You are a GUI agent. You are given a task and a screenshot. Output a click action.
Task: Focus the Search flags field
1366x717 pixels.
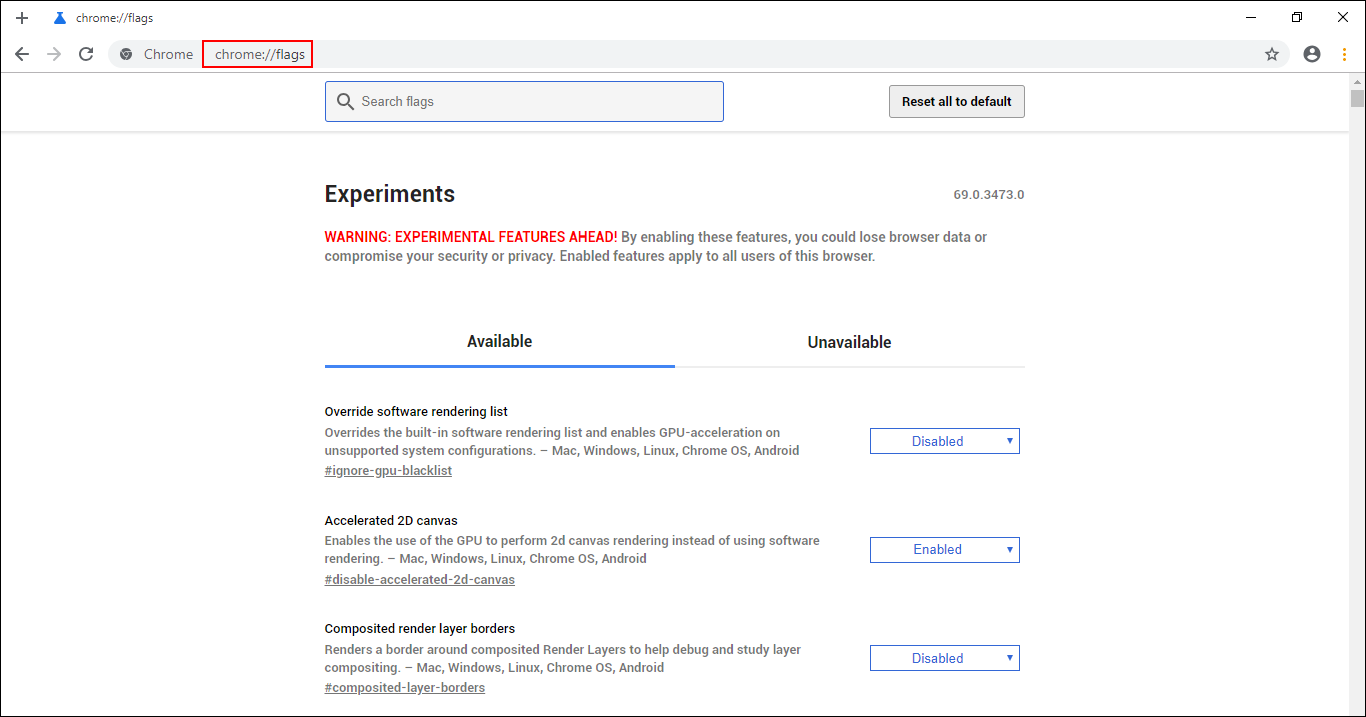pyautogui.click(x=524, y=101)
